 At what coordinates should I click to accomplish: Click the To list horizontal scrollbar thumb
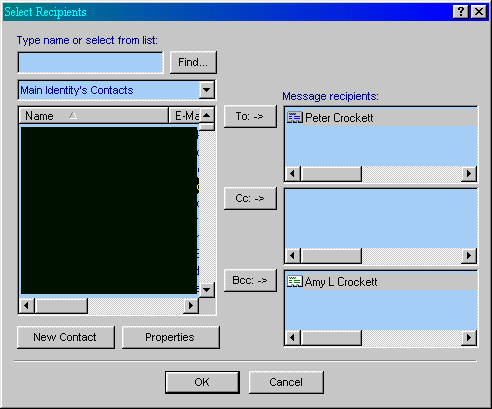coord(331,174)
